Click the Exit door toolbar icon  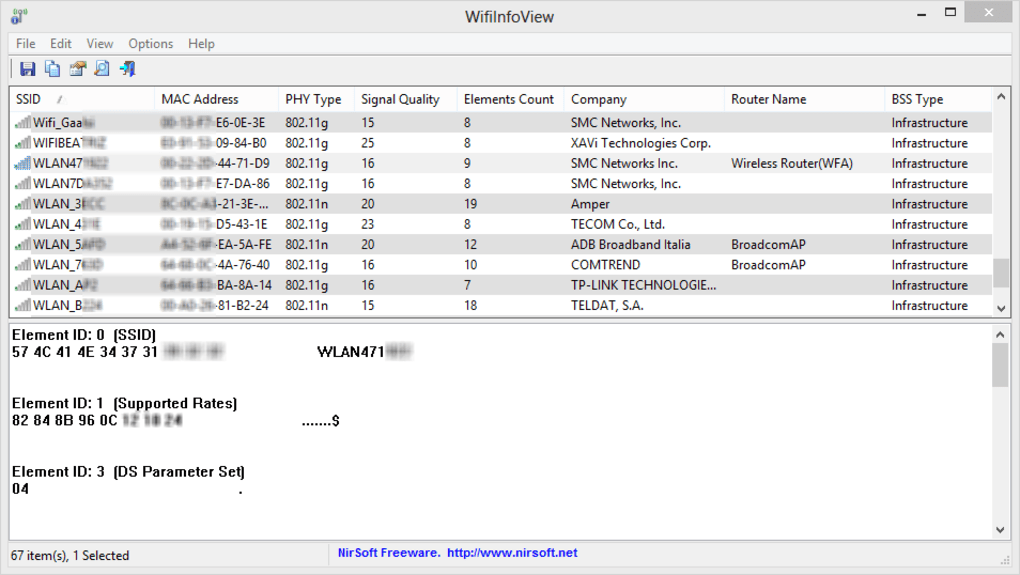[x=127, y=69]
